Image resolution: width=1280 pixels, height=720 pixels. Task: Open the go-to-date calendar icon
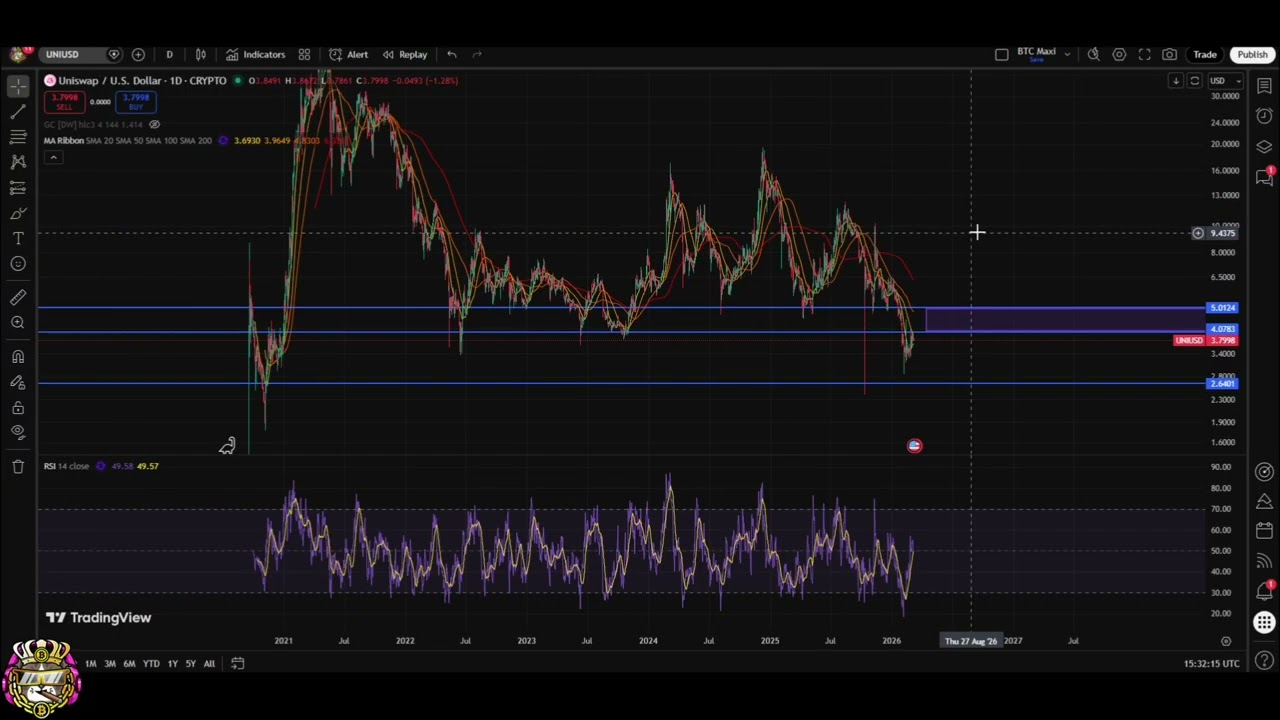237,663
